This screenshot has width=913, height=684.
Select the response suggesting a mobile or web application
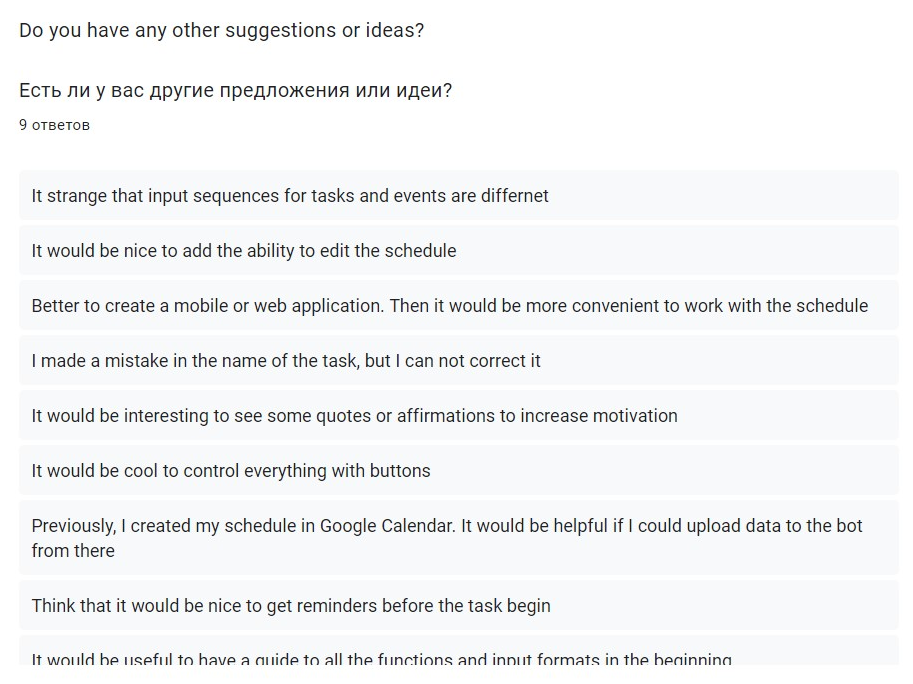point(449,306)
